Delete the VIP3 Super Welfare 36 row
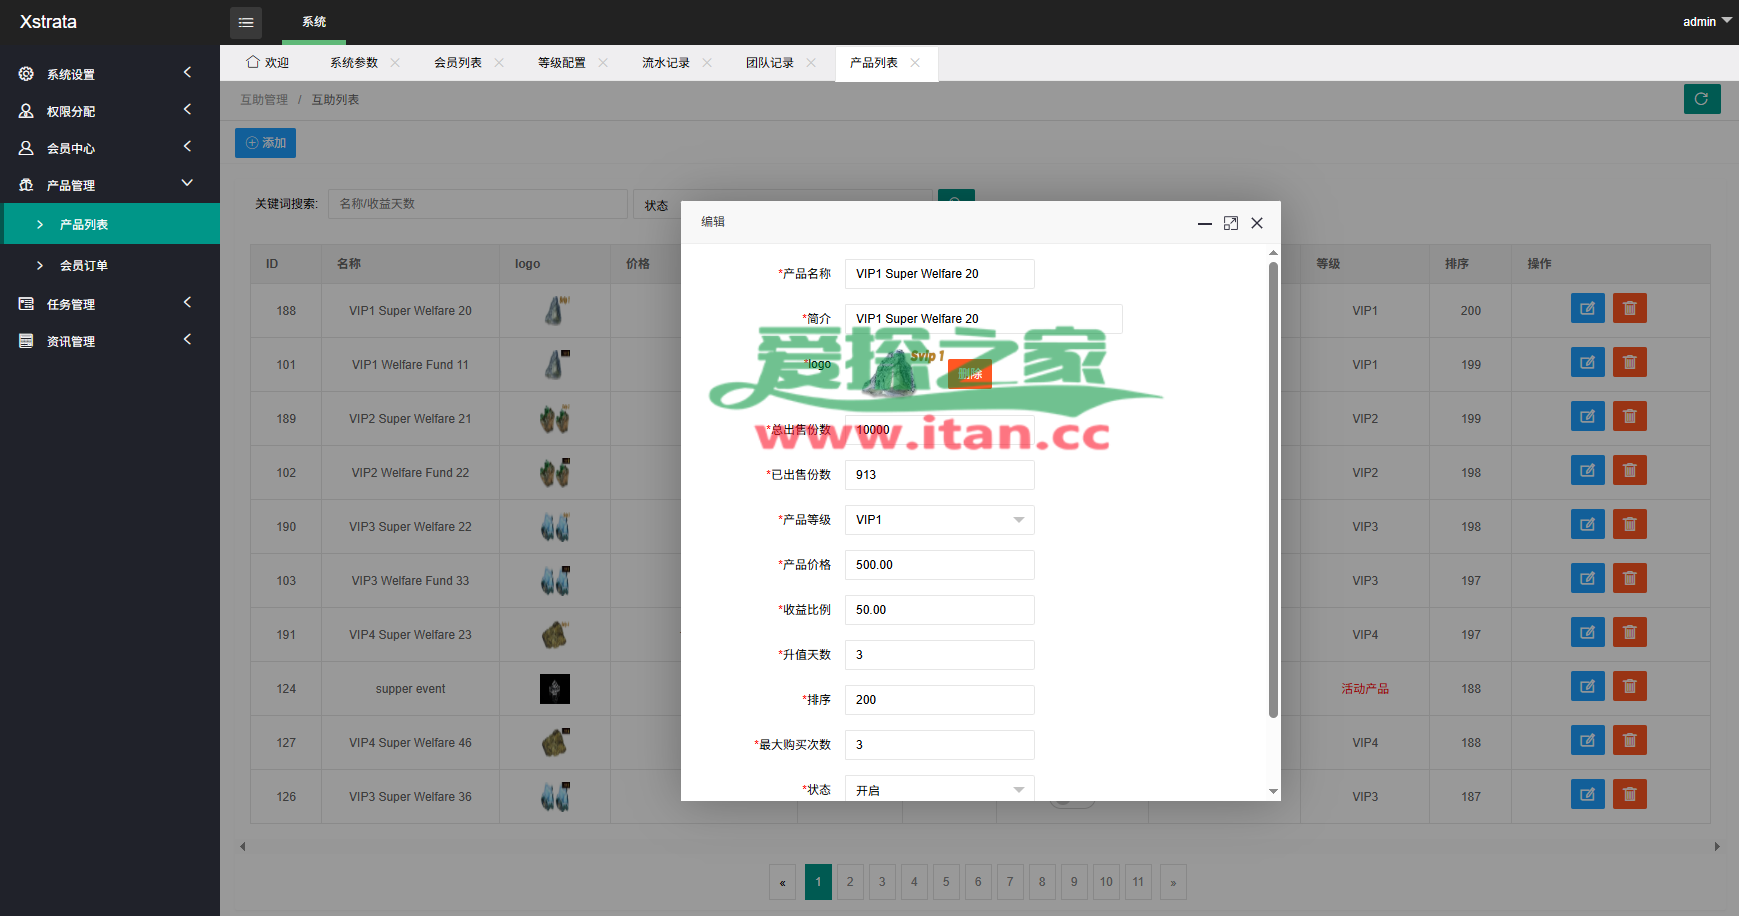The width and height of the screenshot is (1739, 916). pyautogui.click(x=1629, y=795)
